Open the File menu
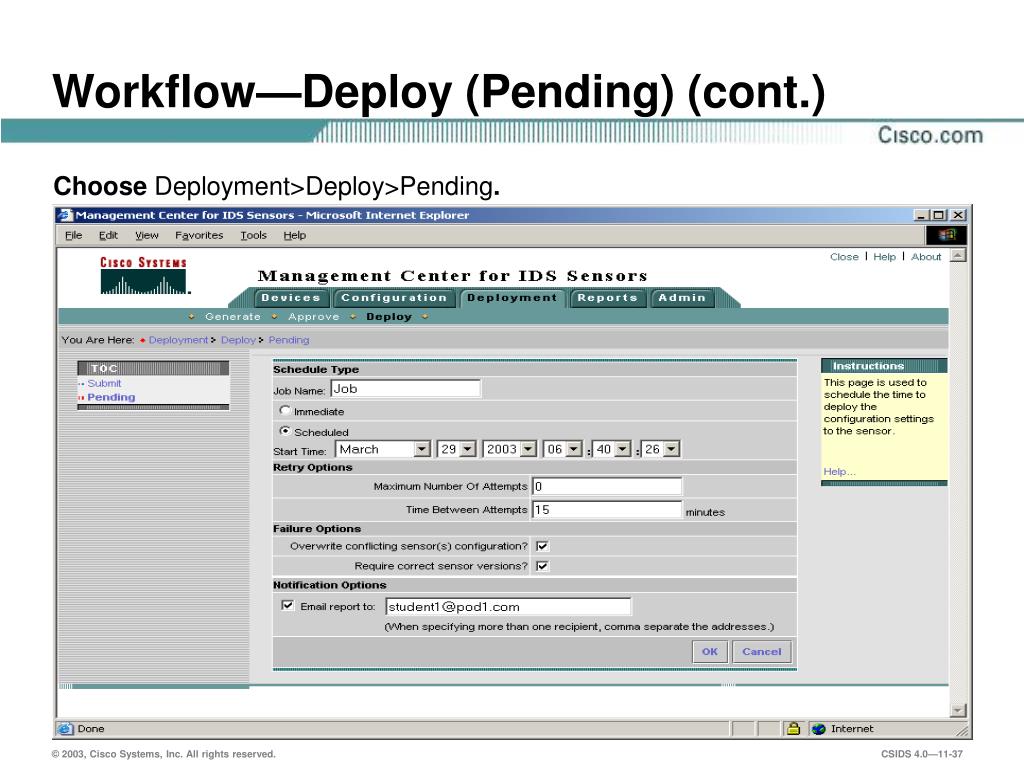The height and width of the screenshot is (768, 1024). (x=74, y=235)
